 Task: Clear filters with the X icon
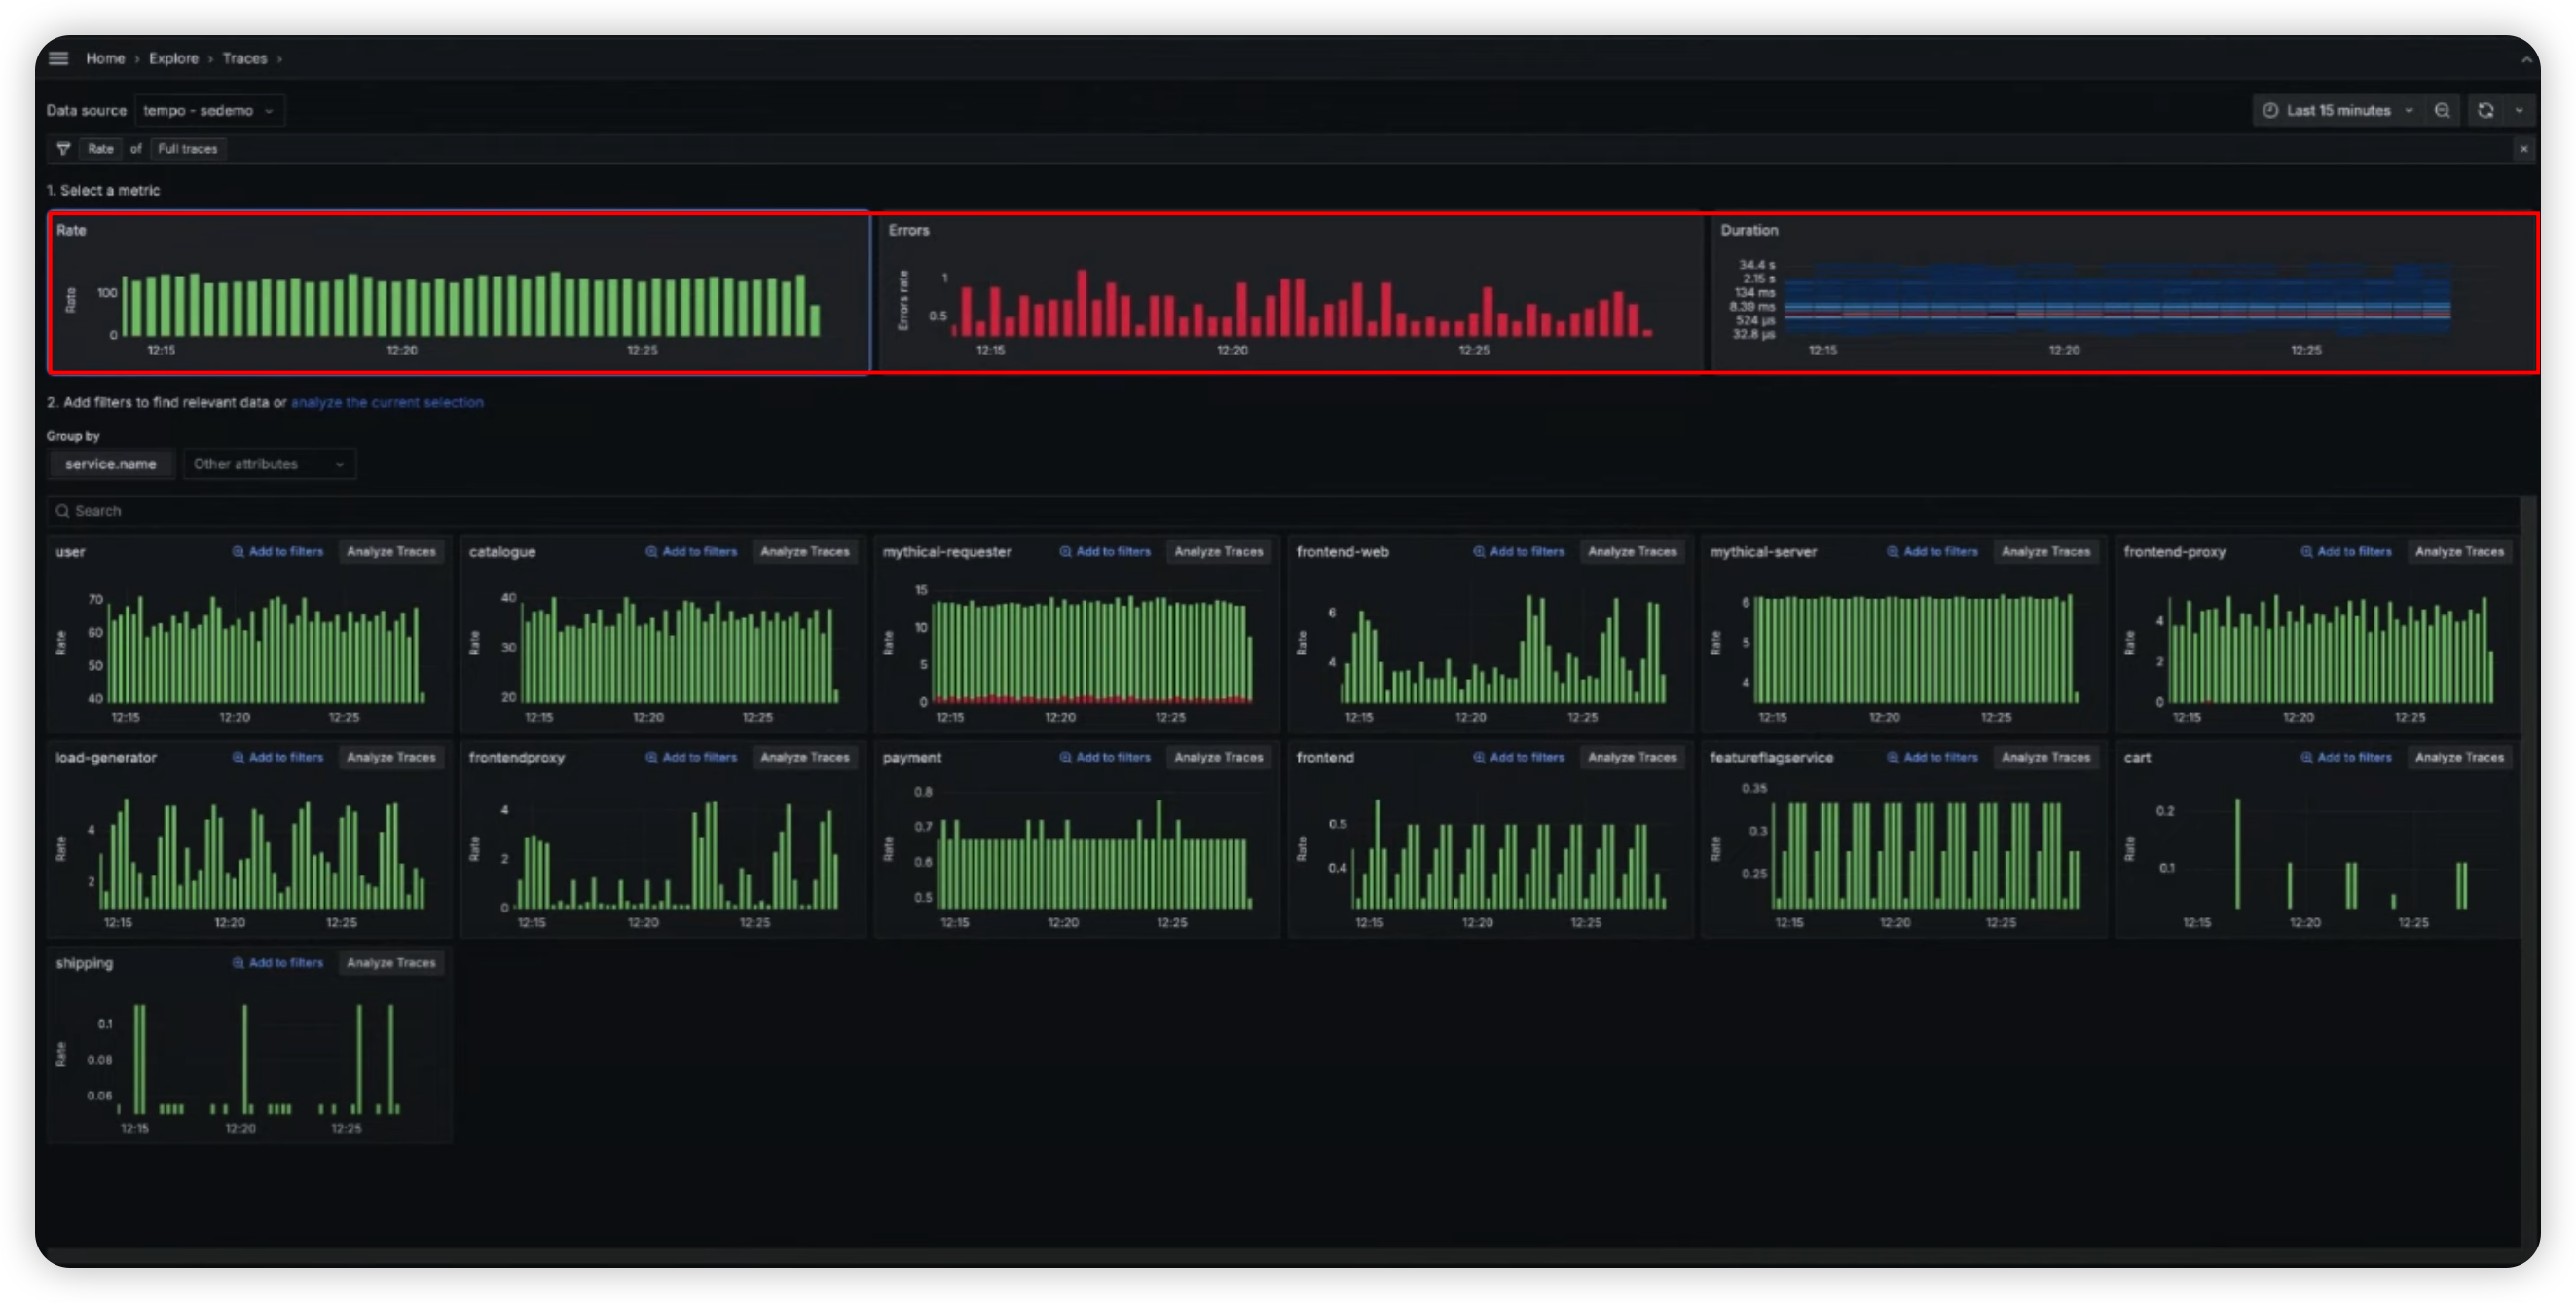coord(2524,149)
